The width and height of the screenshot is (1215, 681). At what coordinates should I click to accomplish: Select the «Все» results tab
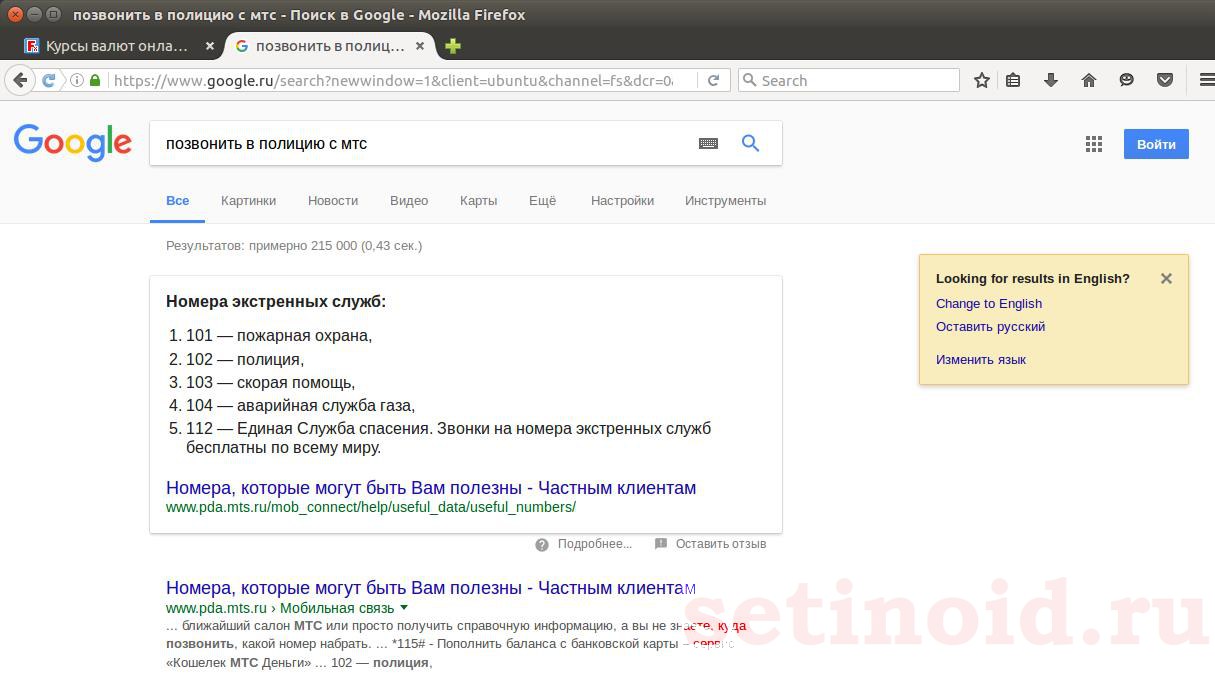tap(178, 200)
